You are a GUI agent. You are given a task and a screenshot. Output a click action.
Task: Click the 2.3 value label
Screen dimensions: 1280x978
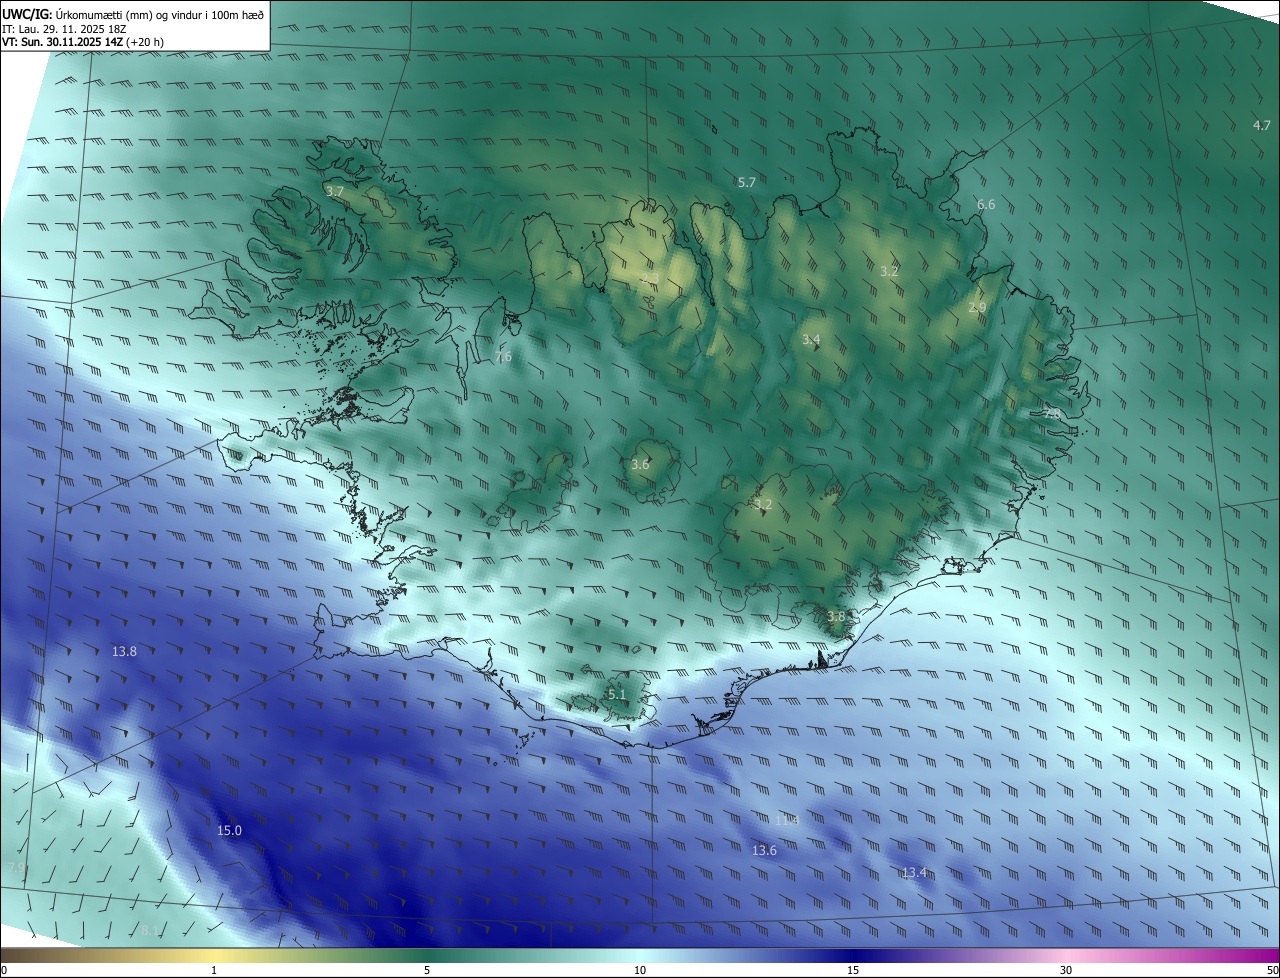tap(649, 278)
